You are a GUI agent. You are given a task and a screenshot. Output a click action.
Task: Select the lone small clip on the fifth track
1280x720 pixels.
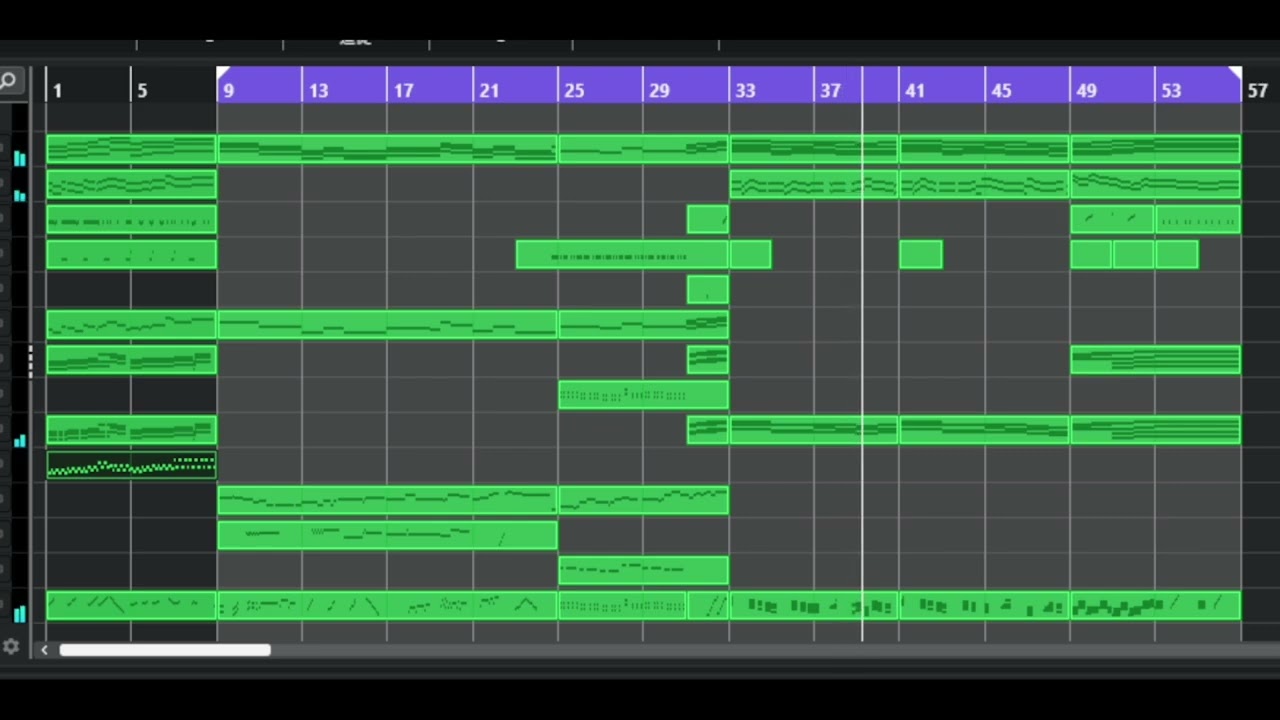(x=708, y=290)
